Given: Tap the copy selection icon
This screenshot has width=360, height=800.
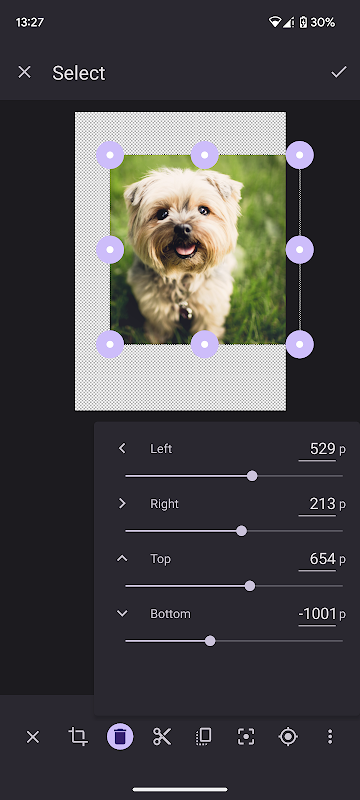Looking at the screenshot, I should [203, 736].
